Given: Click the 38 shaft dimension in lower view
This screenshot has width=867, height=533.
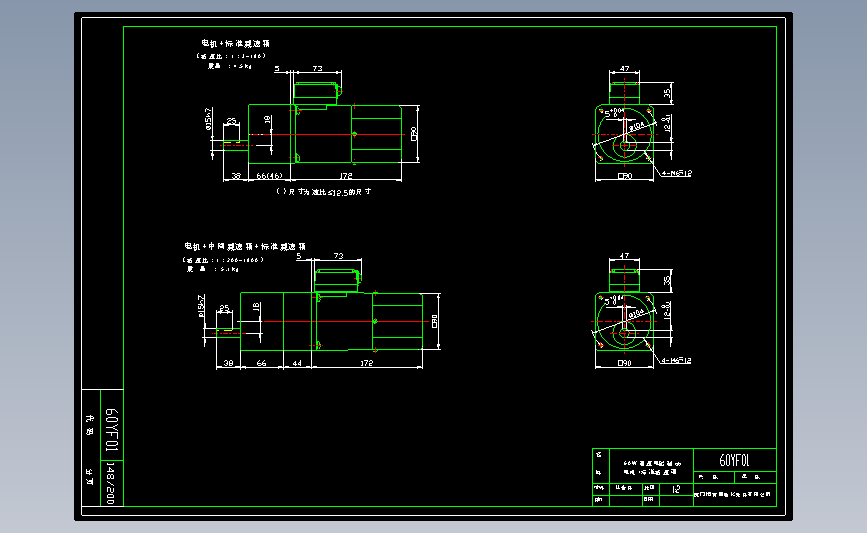Looking at the screenshot, I should point(228,363).
